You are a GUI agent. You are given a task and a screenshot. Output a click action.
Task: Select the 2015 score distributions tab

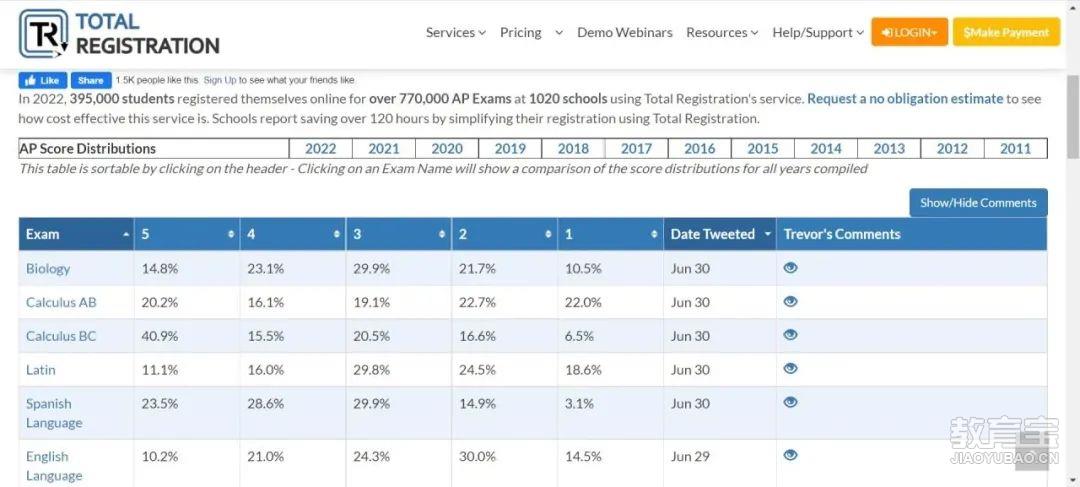(x=762, y=149)
